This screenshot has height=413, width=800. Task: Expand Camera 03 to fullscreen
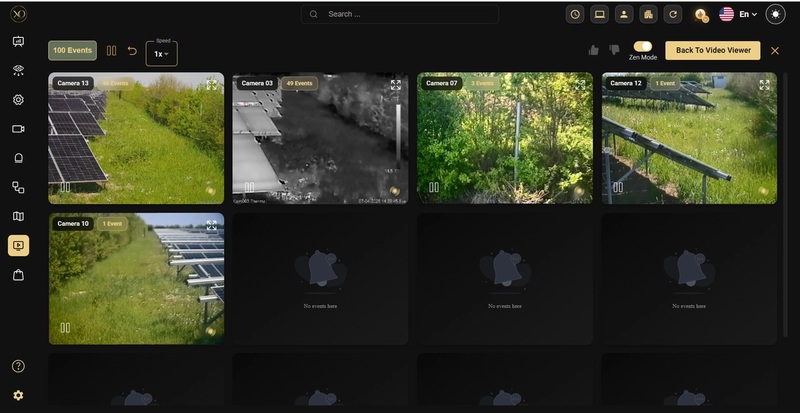coord(396,85)
